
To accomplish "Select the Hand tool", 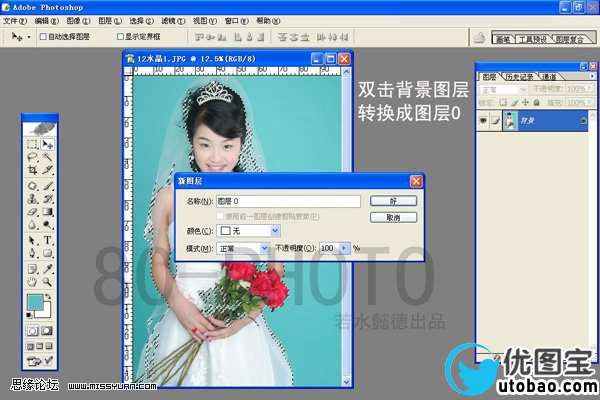I will click(33, 282).
